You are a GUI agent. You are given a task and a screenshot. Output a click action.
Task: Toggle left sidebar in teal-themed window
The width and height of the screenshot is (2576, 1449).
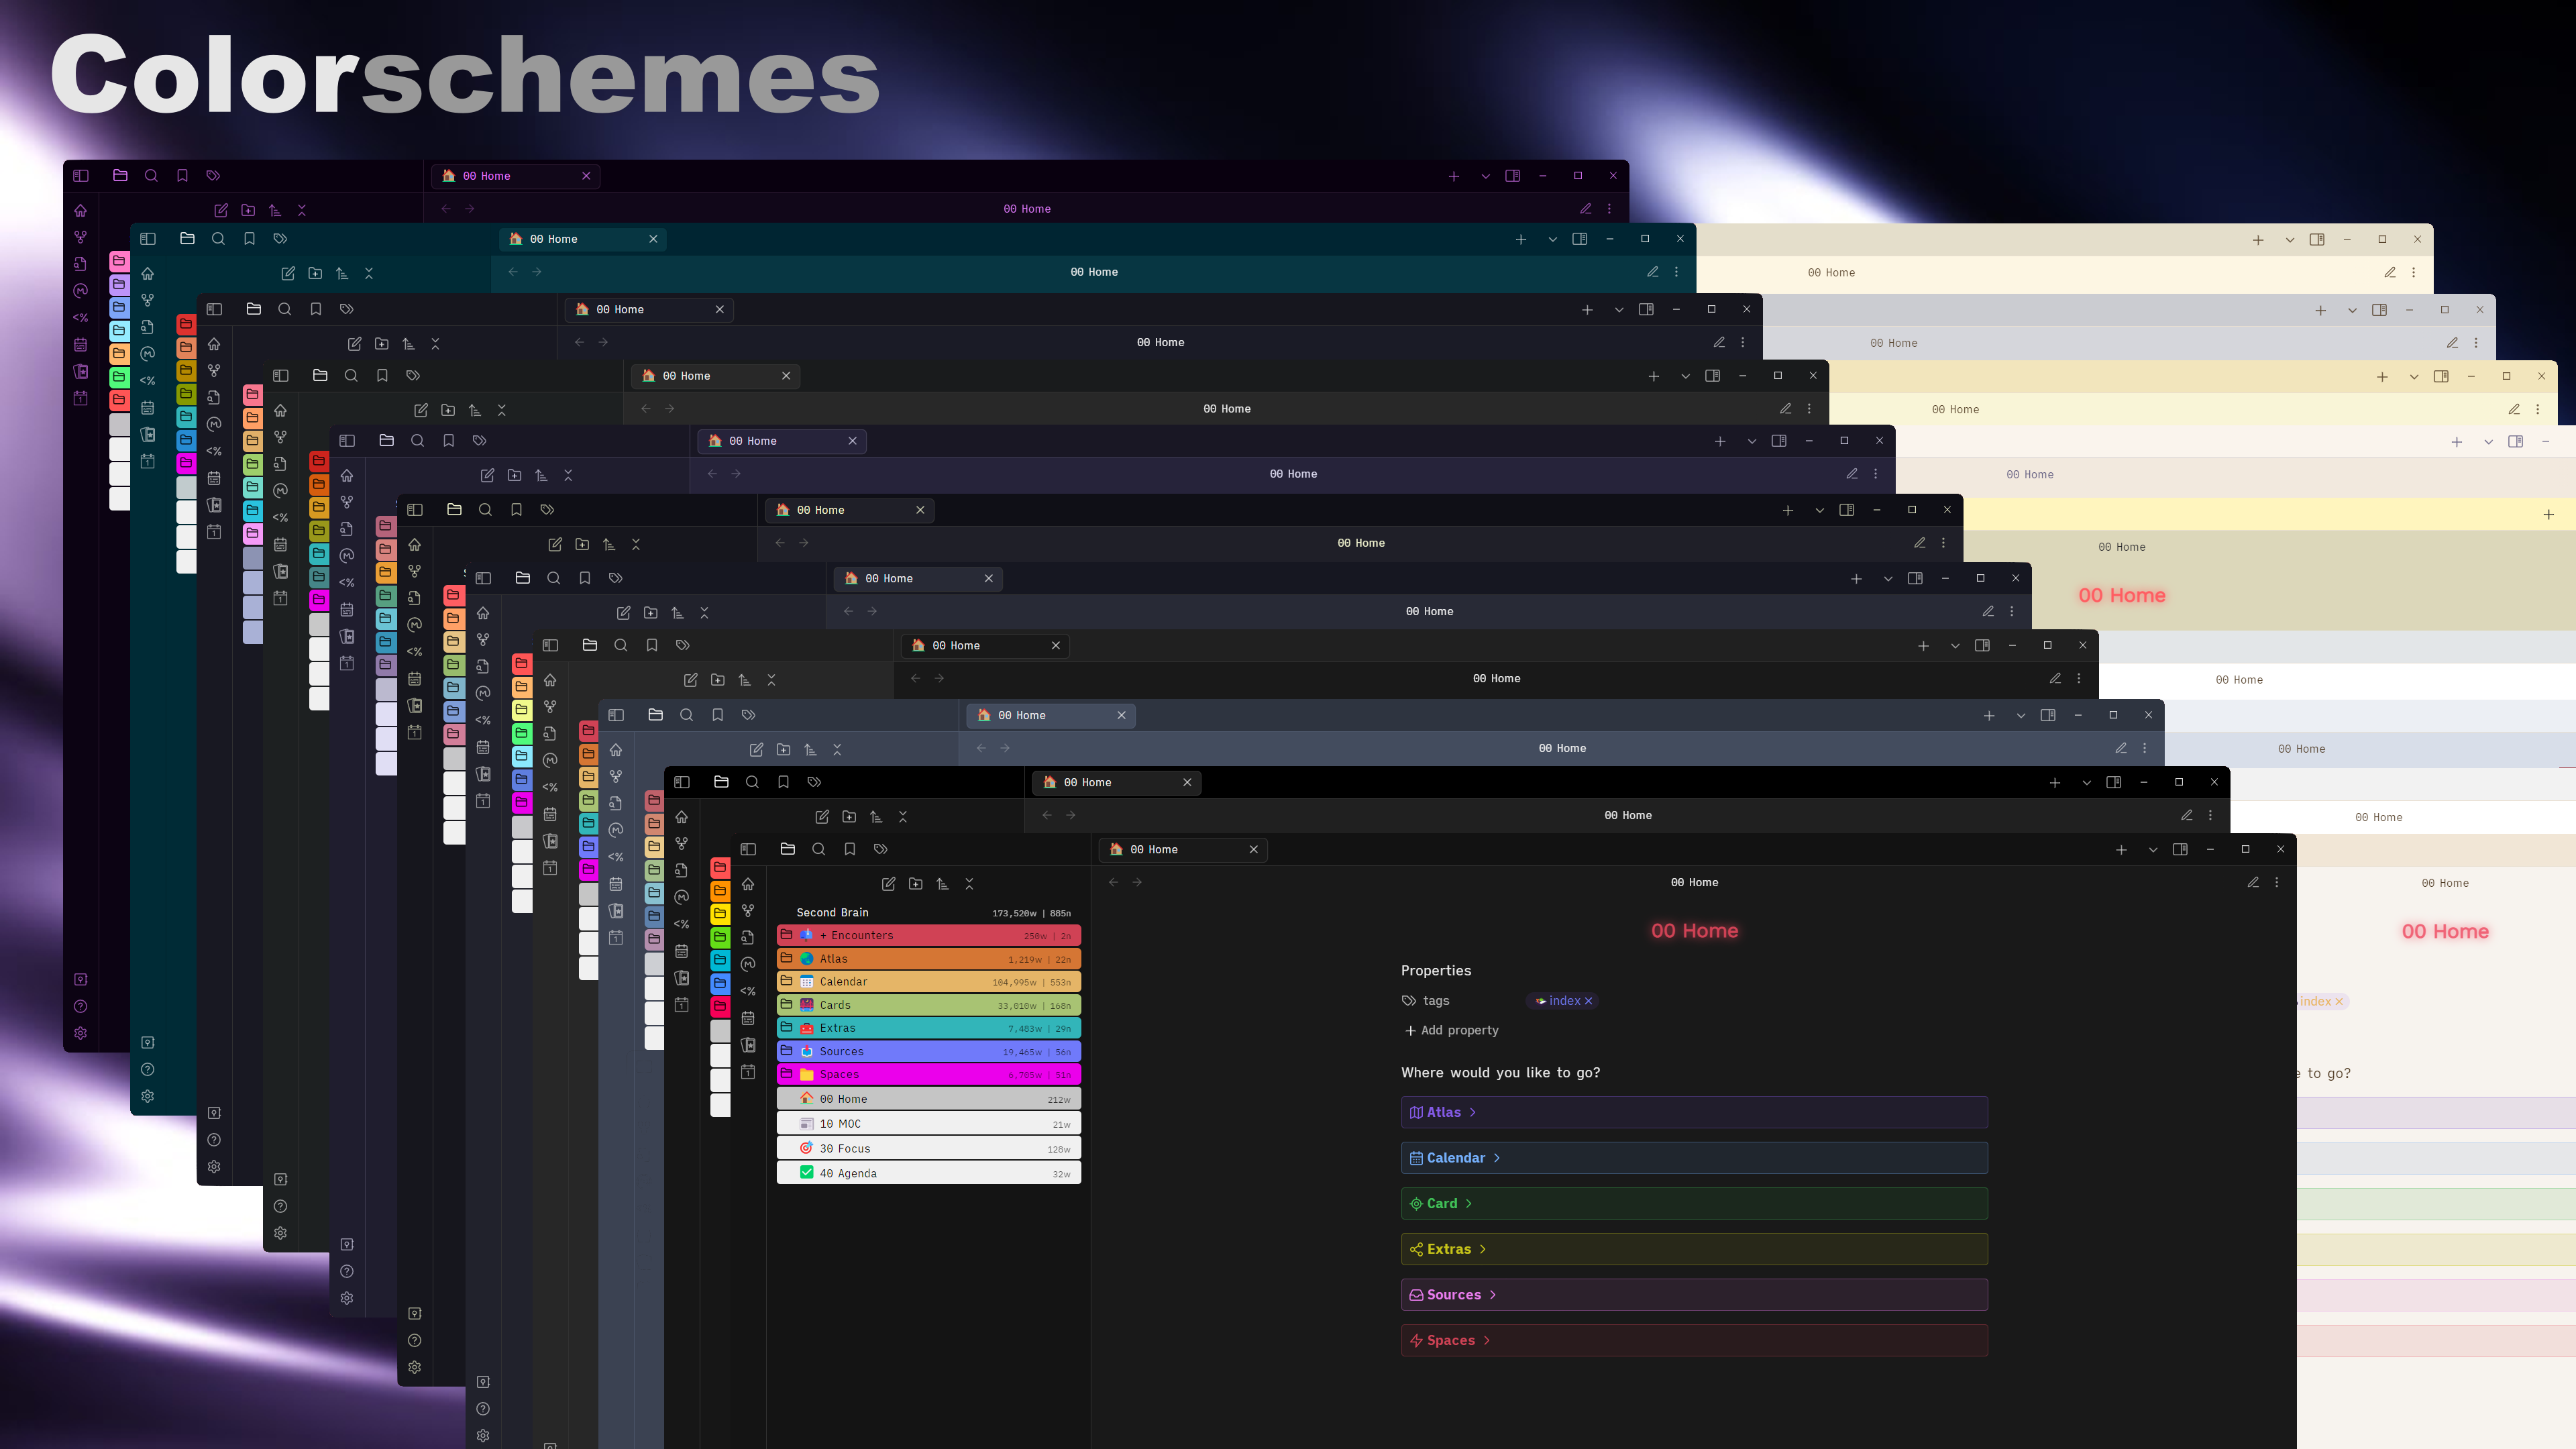click(148, 239)
